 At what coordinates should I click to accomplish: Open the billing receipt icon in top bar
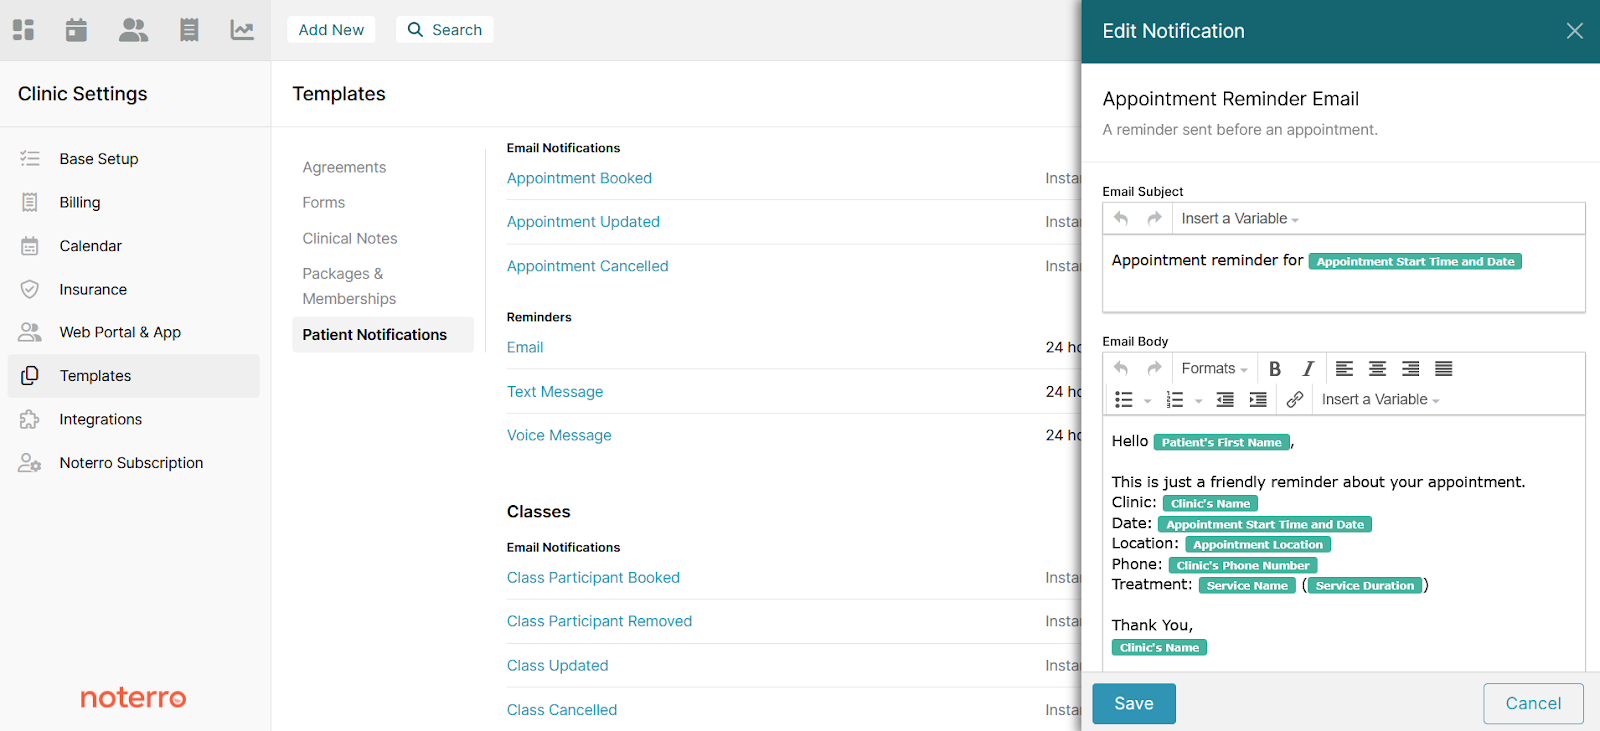tap(189, 30)
